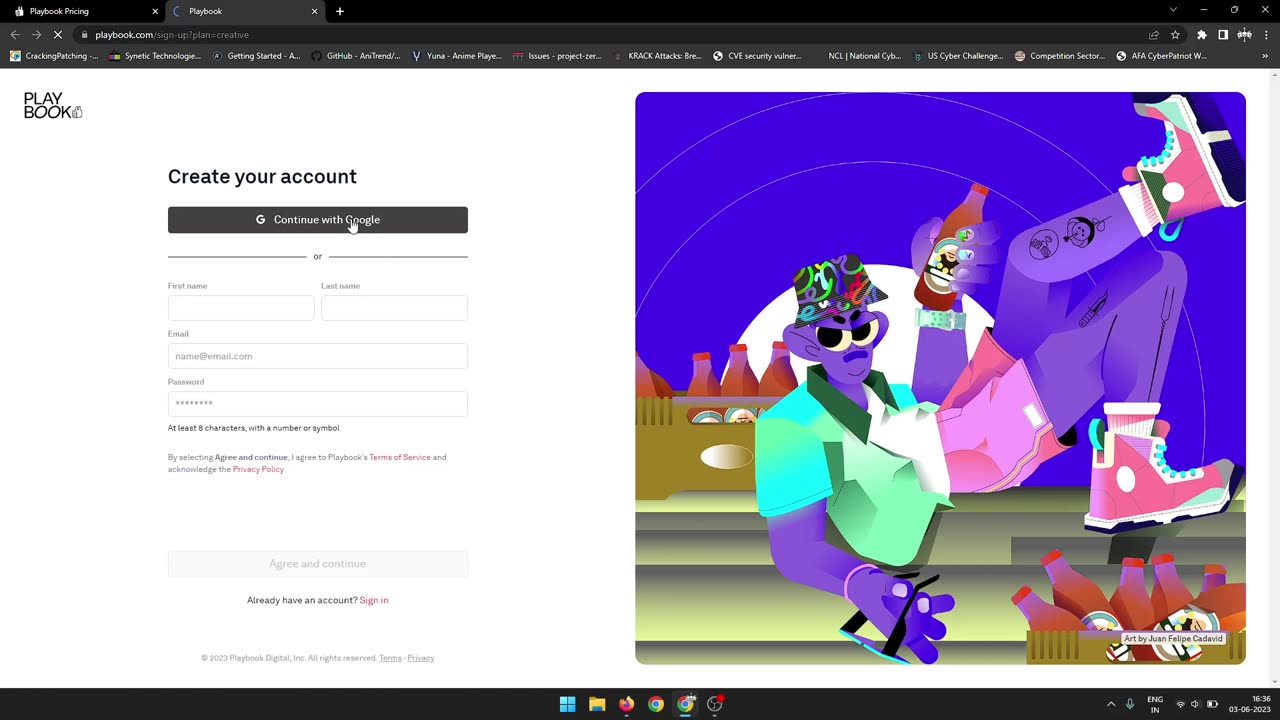Open the Issues project-zero bookmark
This screenshot has width=1280, height=720.
pyautogui.click(x=557, y=56)
